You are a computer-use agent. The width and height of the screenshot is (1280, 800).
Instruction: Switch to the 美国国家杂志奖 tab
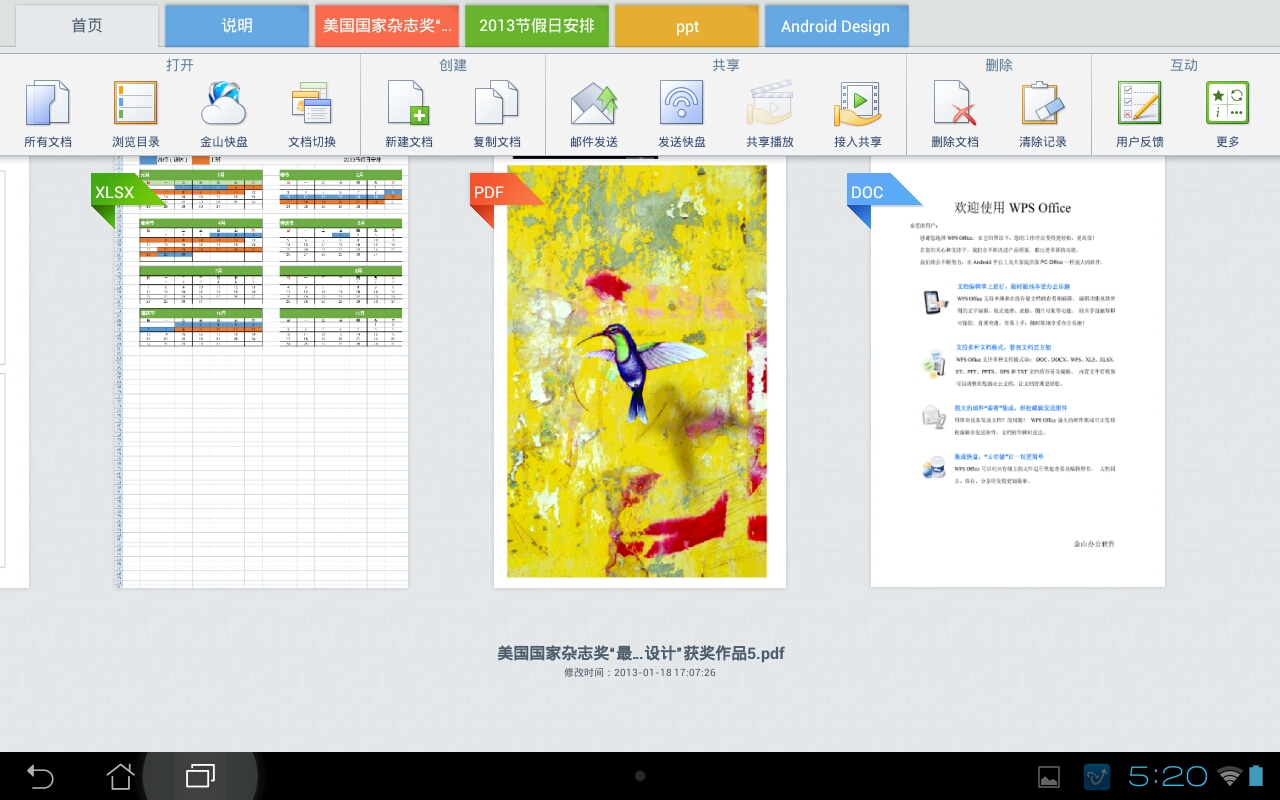click(387, 26)
